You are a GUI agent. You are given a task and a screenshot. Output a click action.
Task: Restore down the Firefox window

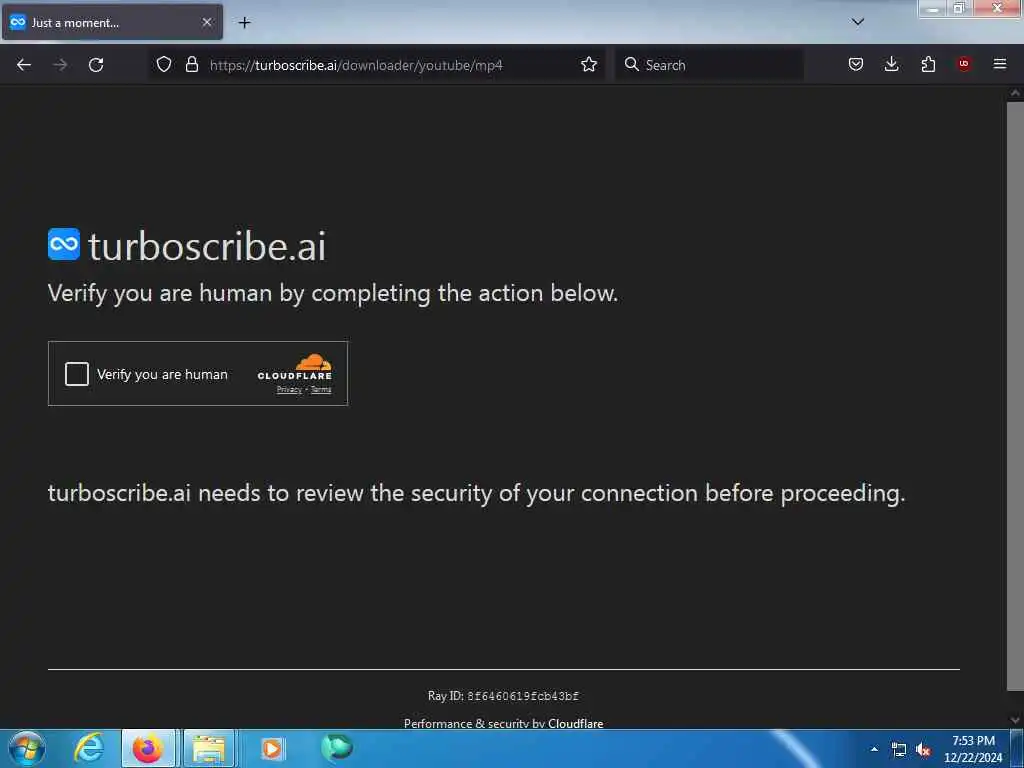click(959, 8)
